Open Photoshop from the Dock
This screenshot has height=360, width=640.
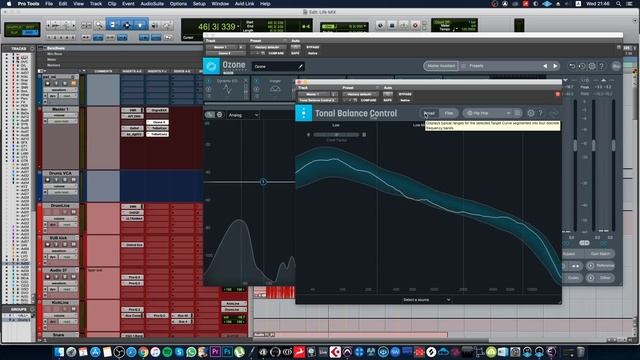(227, 351)
